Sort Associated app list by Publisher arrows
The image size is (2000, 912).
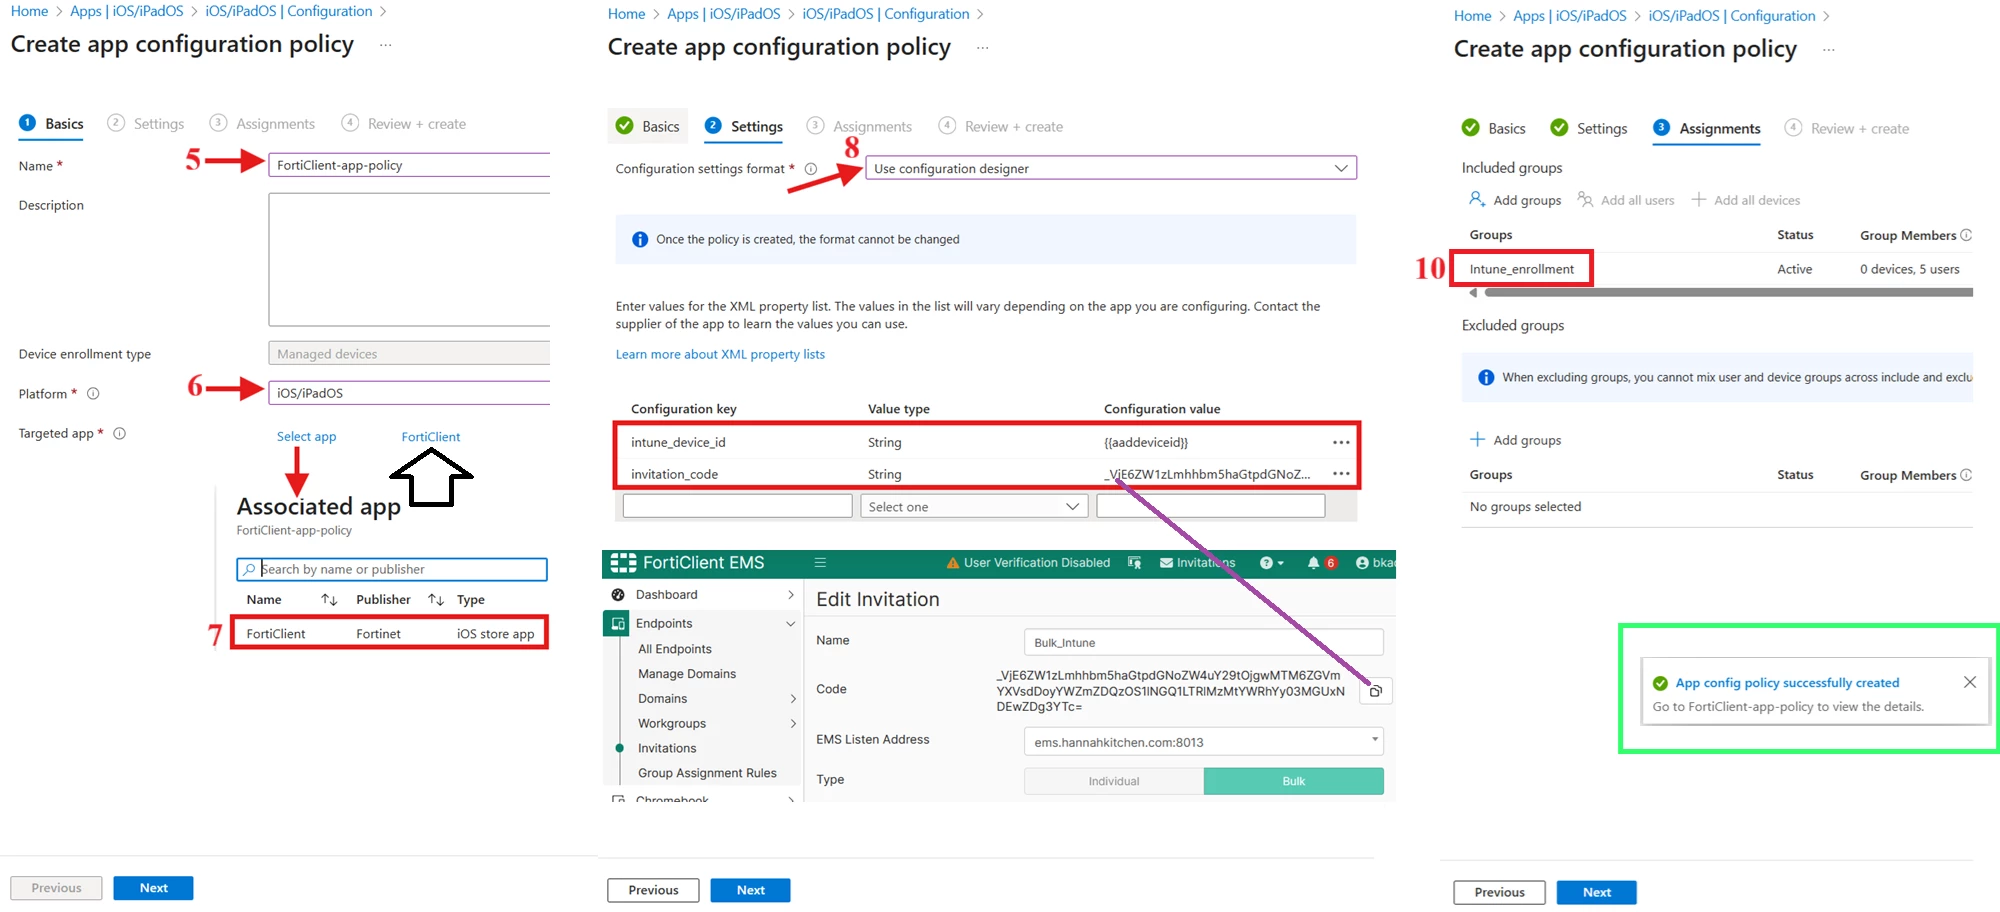[436, 600]
